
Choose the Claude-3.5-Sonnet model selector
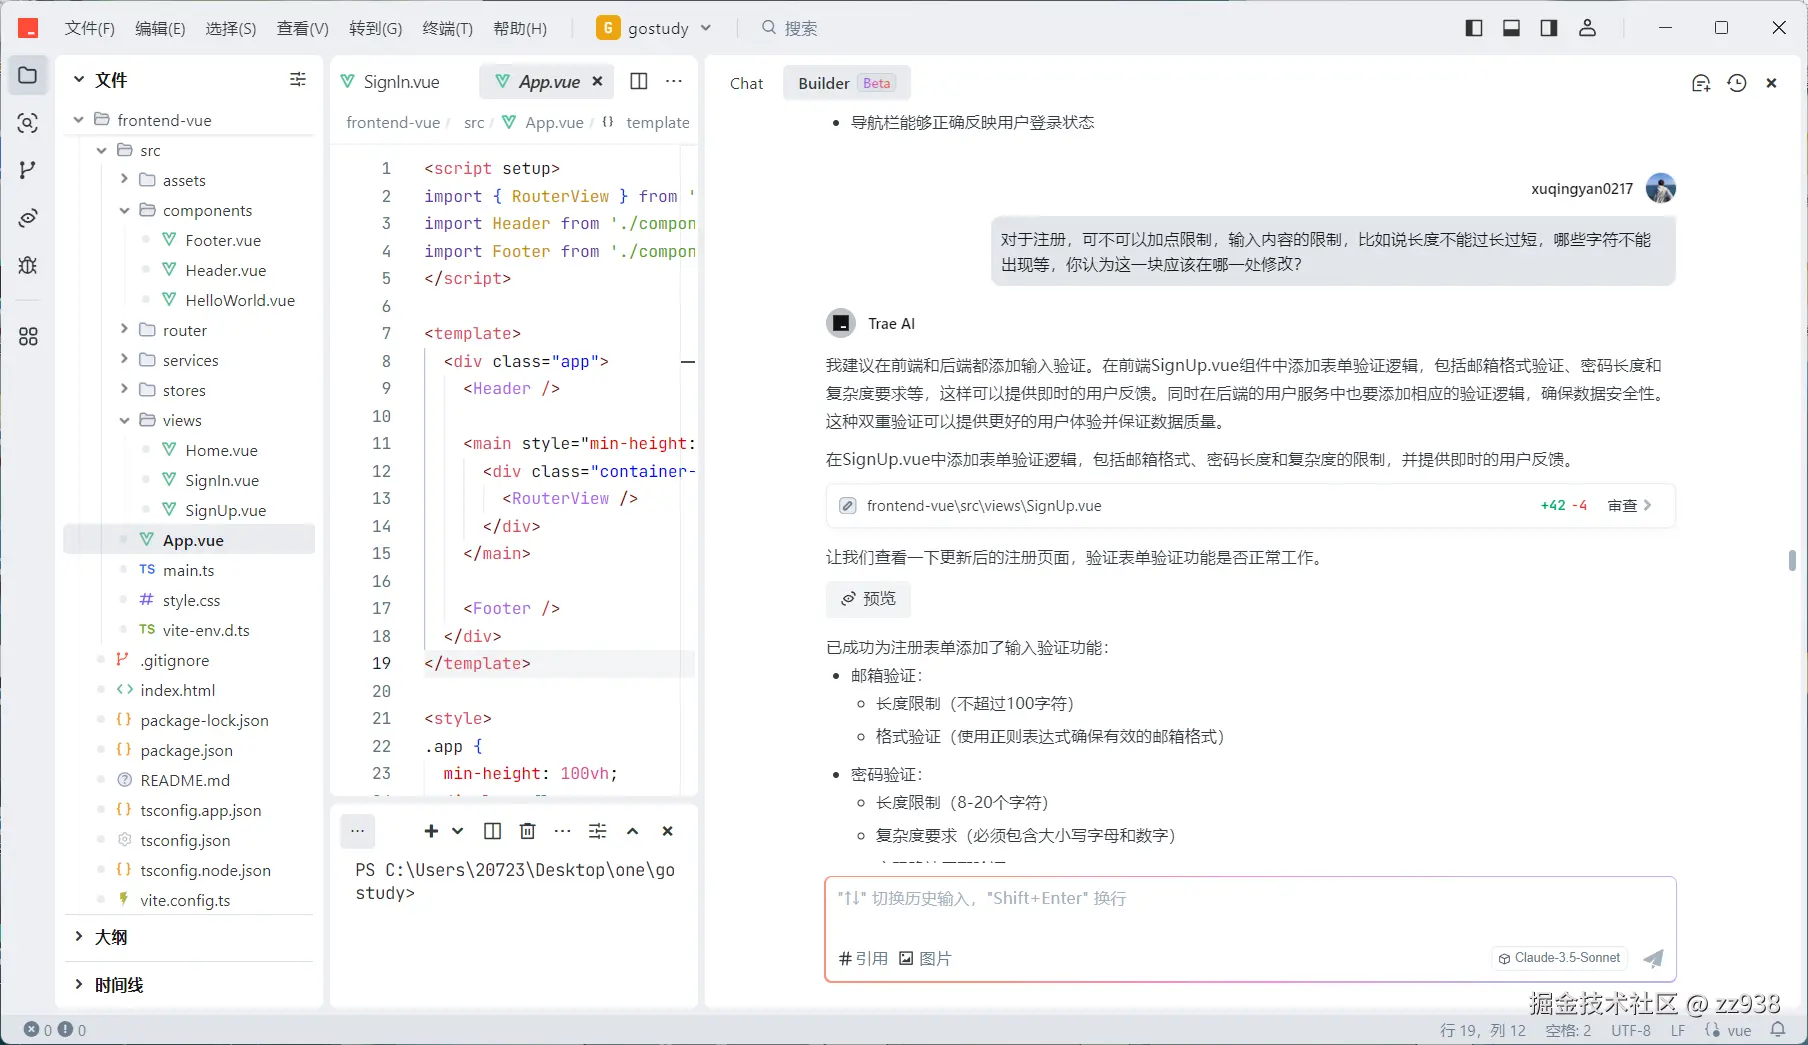1559,958
